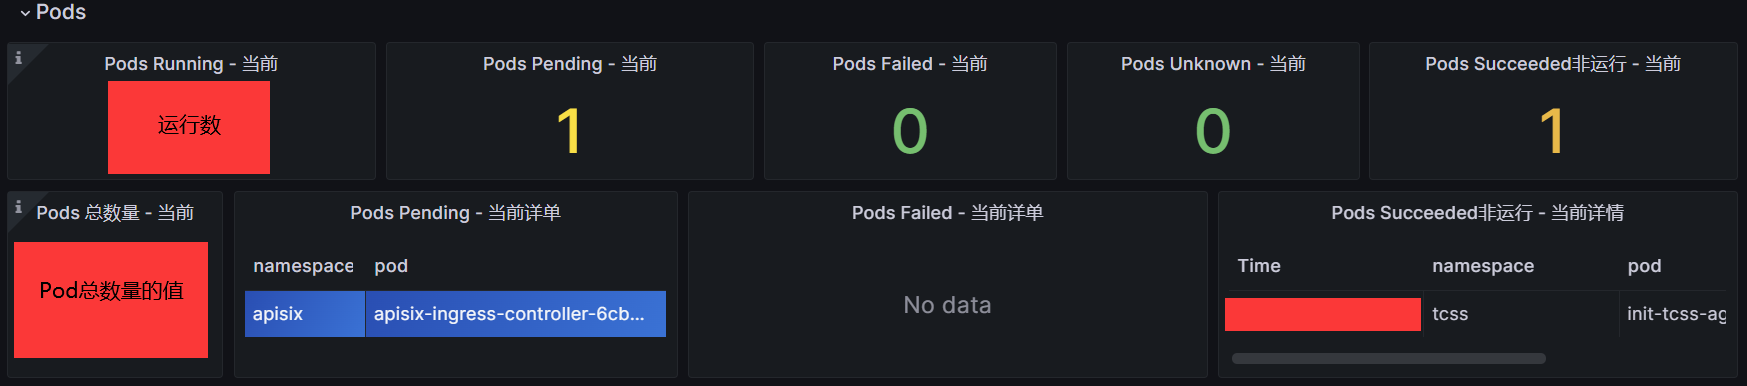Sort pending table by pod column

[x=391, y=266]
